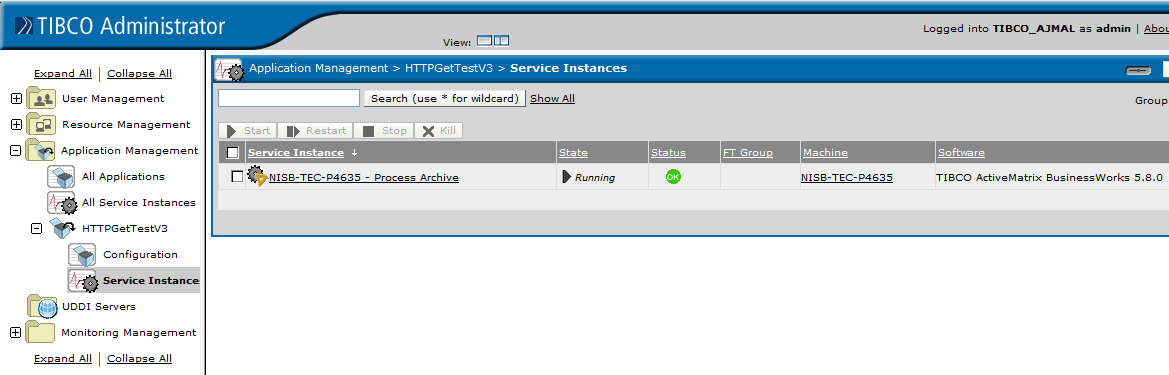The width and height of the screenshot is (1169, 375).
Task: Click the Running state text
Action: pyautogui.click(x=595, y=177)
